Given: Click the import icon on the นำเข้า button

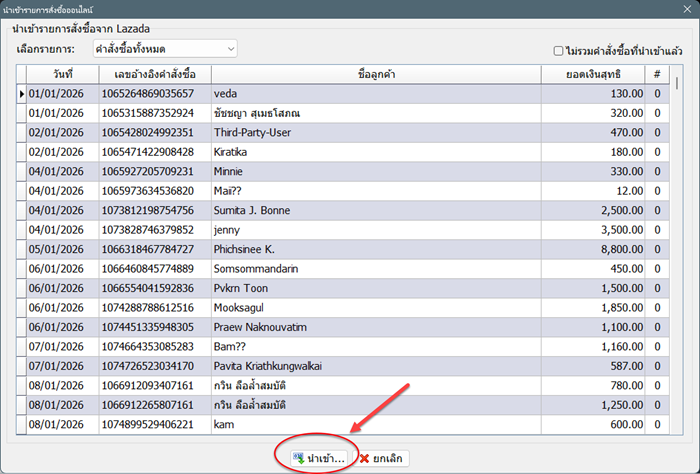Looking at the screenshot, I should [x=297, y=457].
